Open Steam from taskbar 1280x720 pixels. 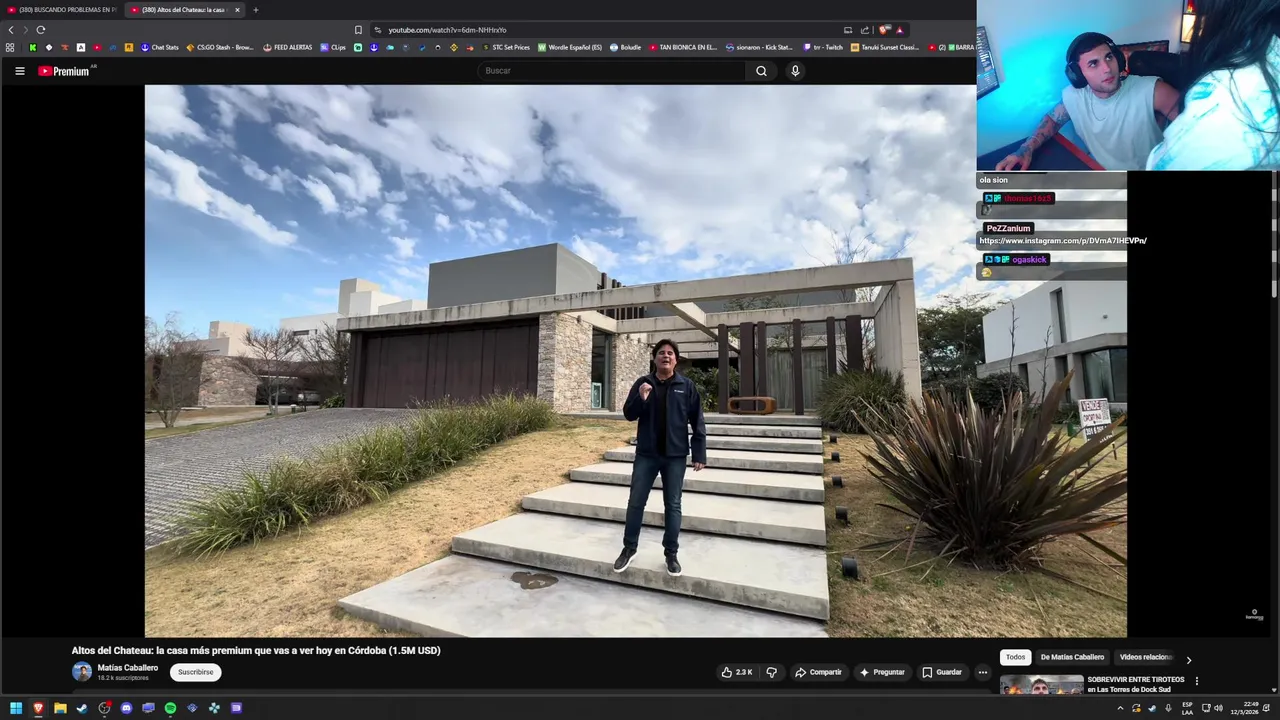[82, 708]
